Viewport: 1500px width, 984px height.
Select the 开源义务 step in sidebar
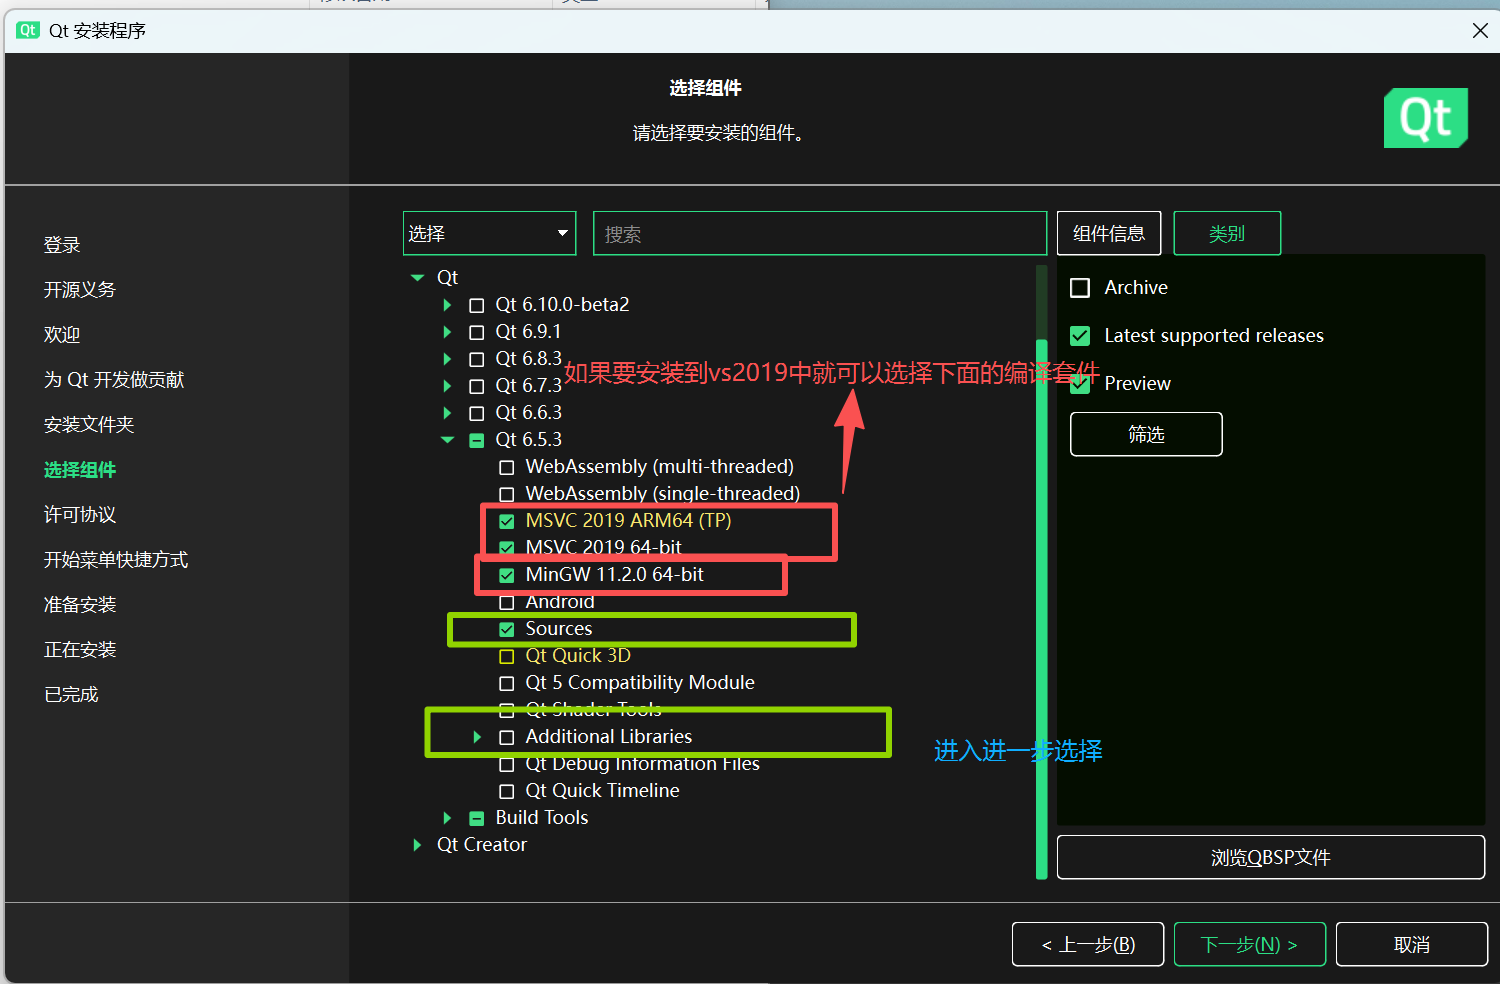[80, 290]
